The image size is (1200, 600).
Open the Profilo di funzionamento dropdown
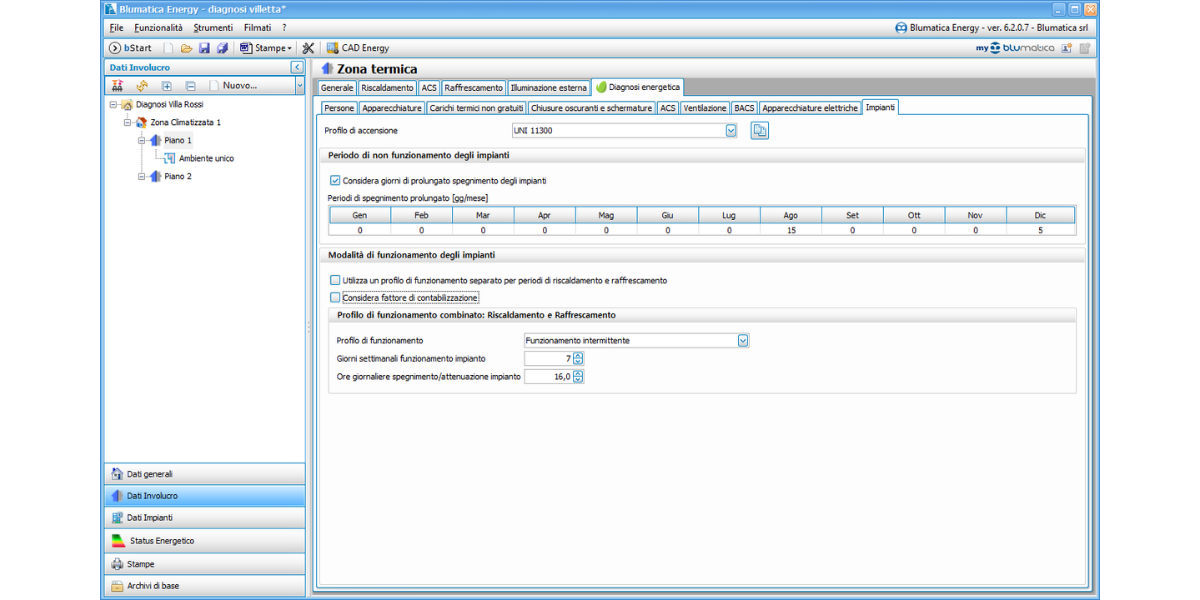[x=743, y=341]
